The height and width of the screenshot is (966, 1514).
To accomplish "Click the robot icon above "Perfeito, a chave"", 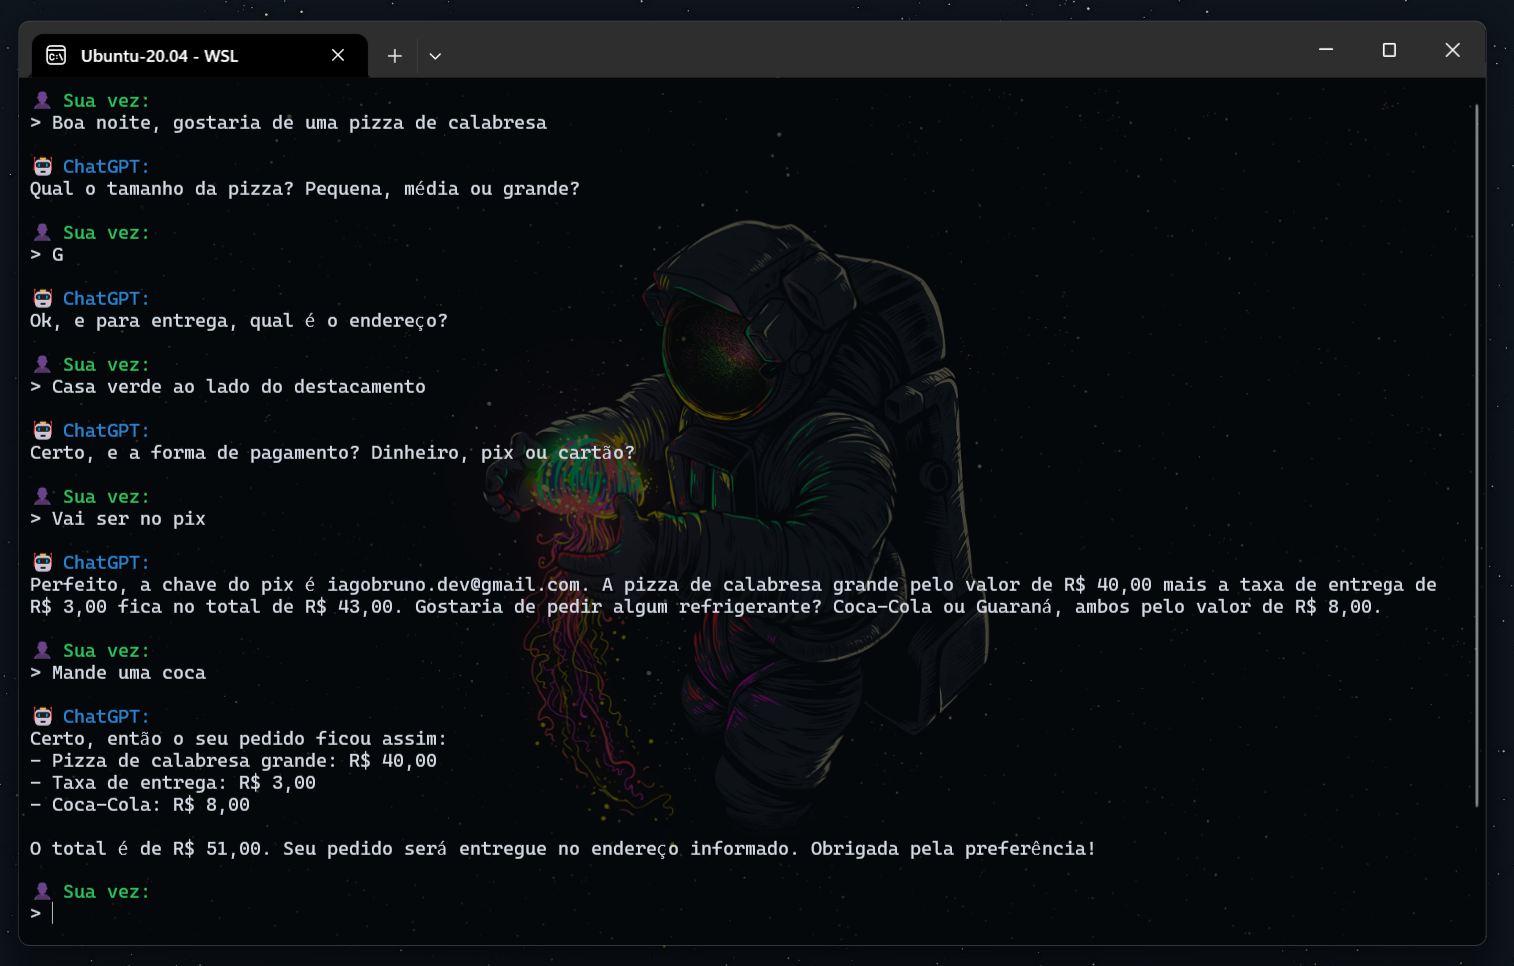I will 42,562.
